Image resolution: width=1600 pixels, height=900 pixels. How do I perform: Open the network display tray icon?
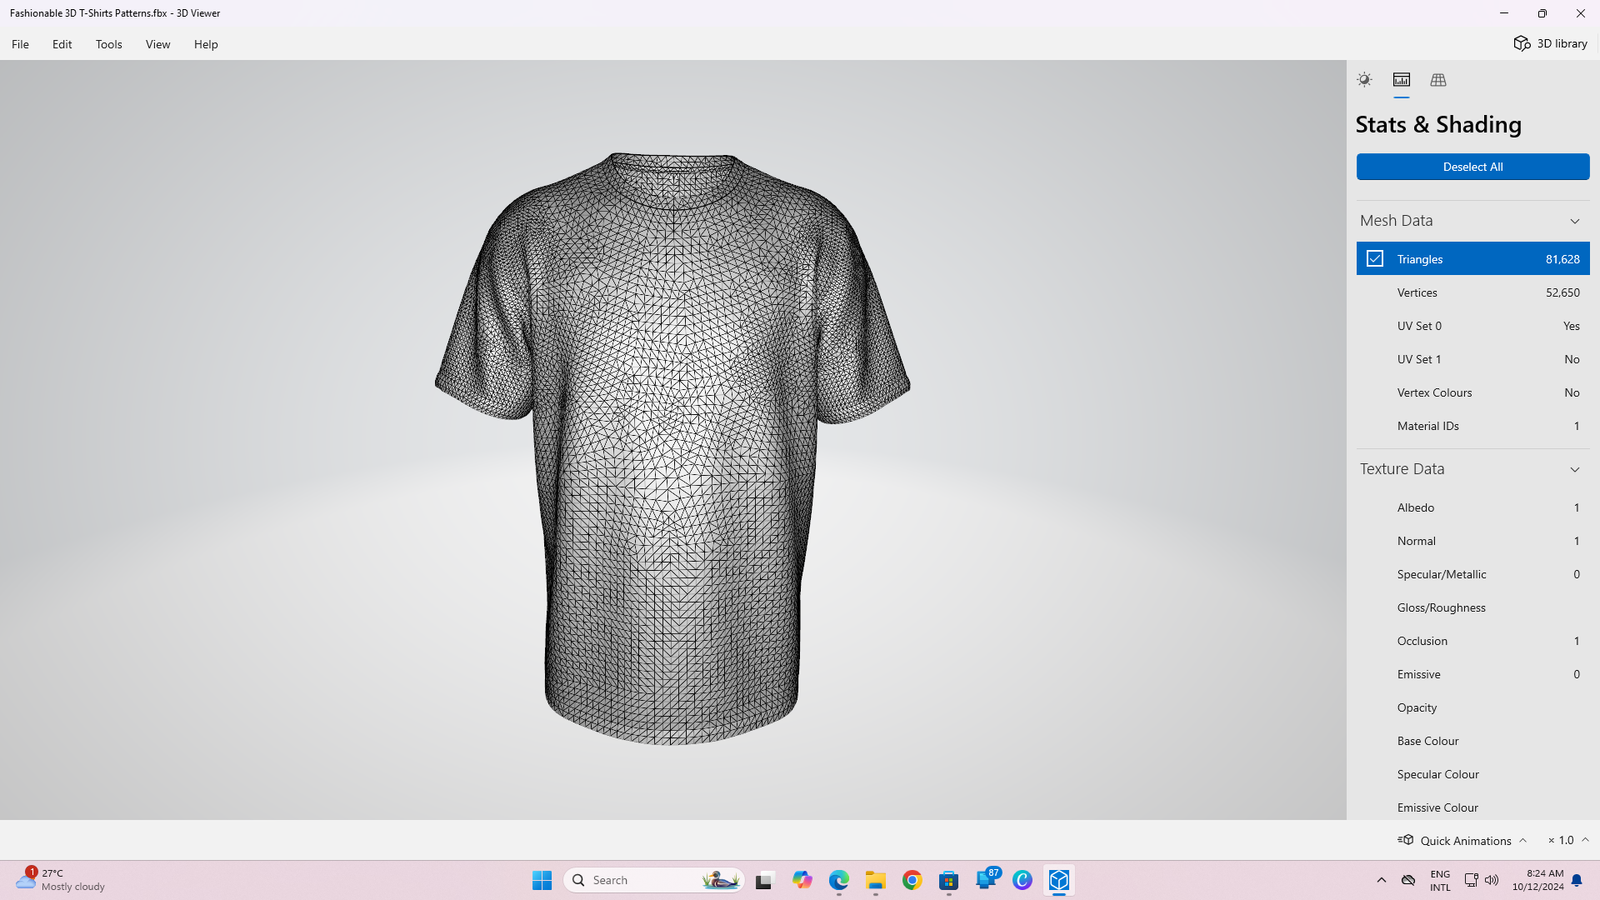click(x=1471, y=880)
